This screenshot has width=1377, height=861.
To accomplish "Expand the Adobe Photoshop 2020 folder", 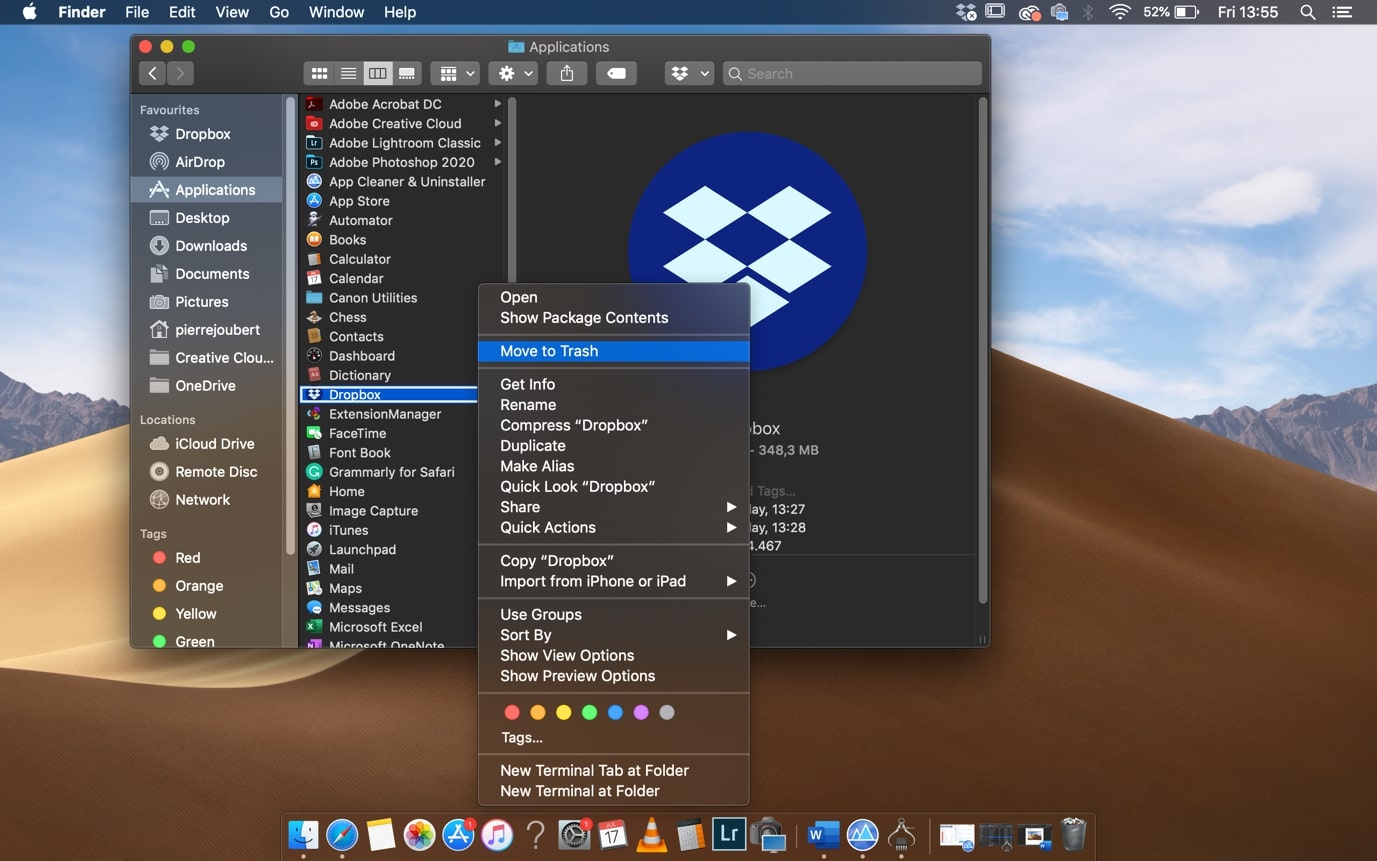I will pos(497,162).
